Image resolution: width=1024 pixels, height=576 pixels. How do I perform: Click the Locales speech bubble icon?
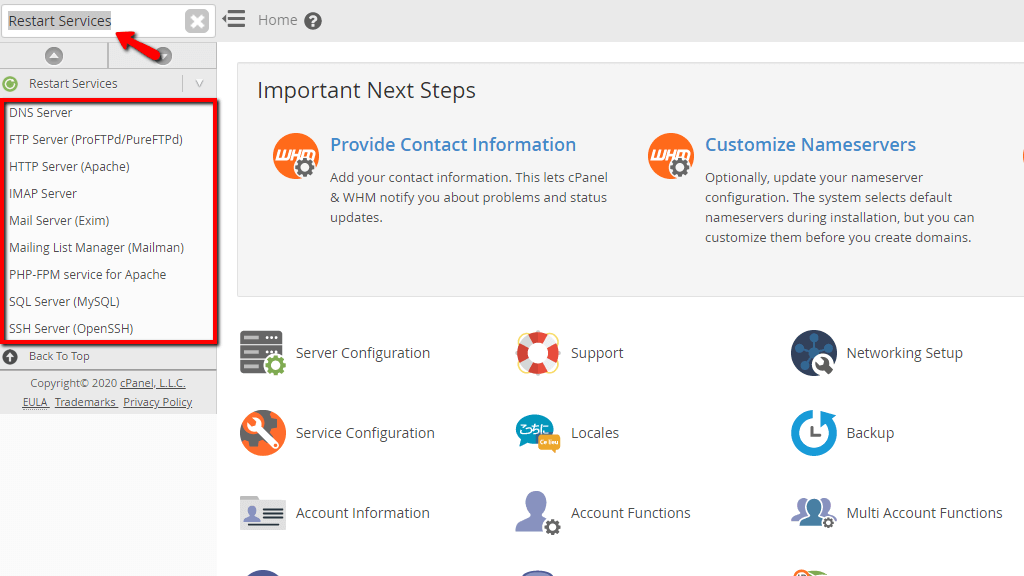tap(537, 433)
